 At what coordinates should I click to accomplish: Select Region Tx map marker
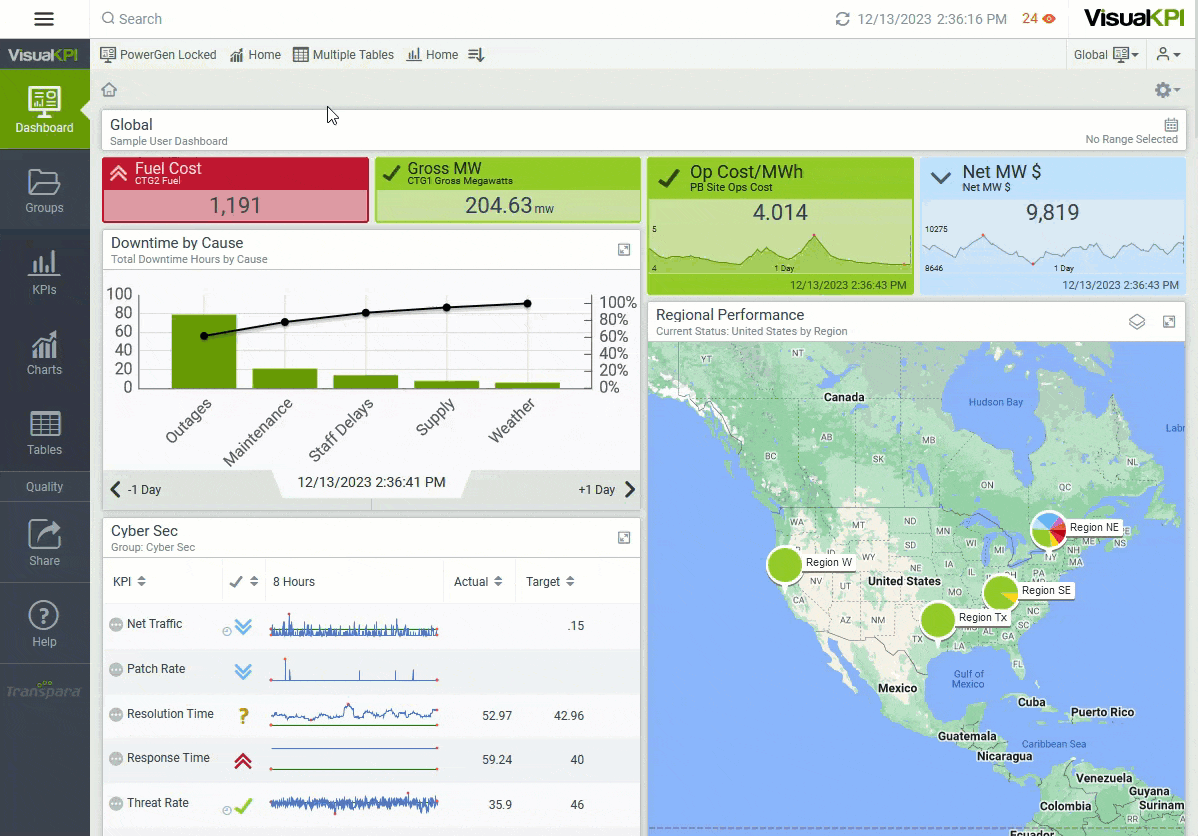pyautogui.click(x=938, y=620)
